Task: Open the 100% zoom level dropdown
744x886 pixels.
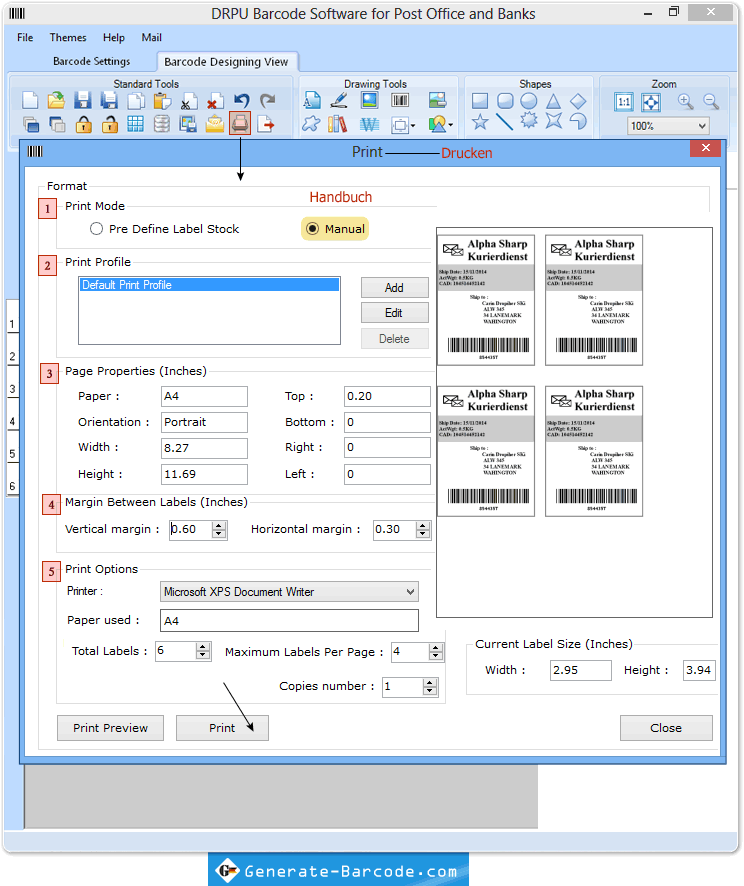Action: 702,126
